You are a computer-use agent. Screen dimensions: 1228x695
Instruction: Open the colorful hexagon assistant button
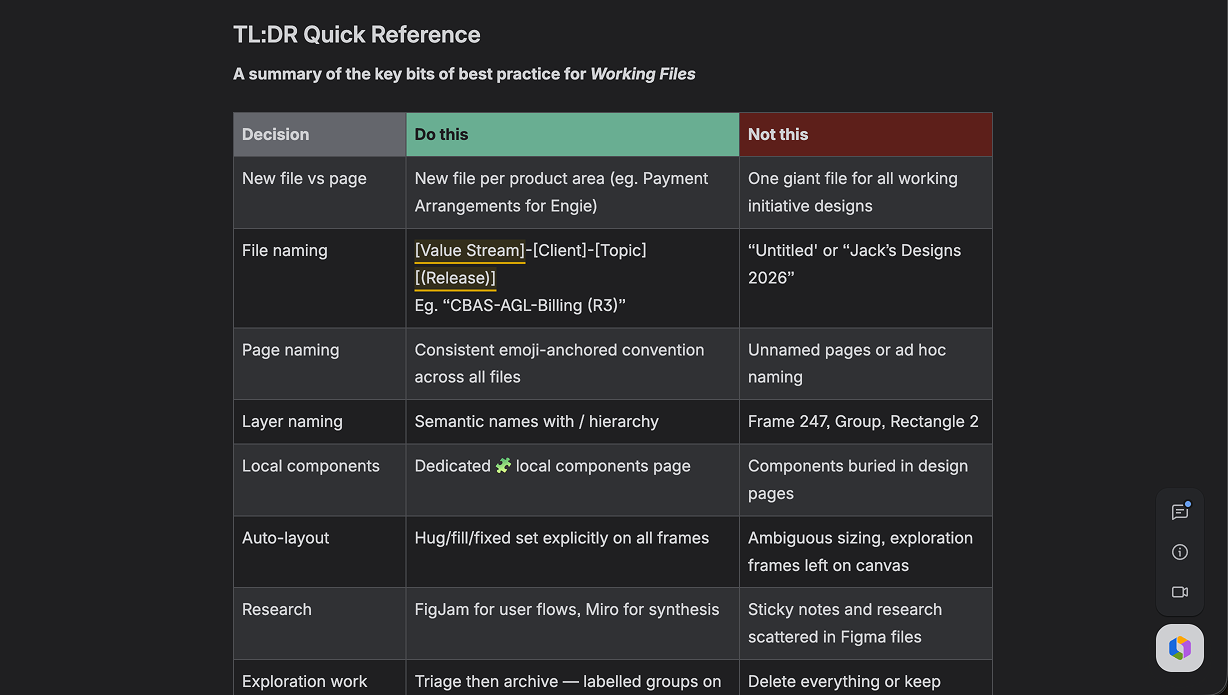[1180, 648]
